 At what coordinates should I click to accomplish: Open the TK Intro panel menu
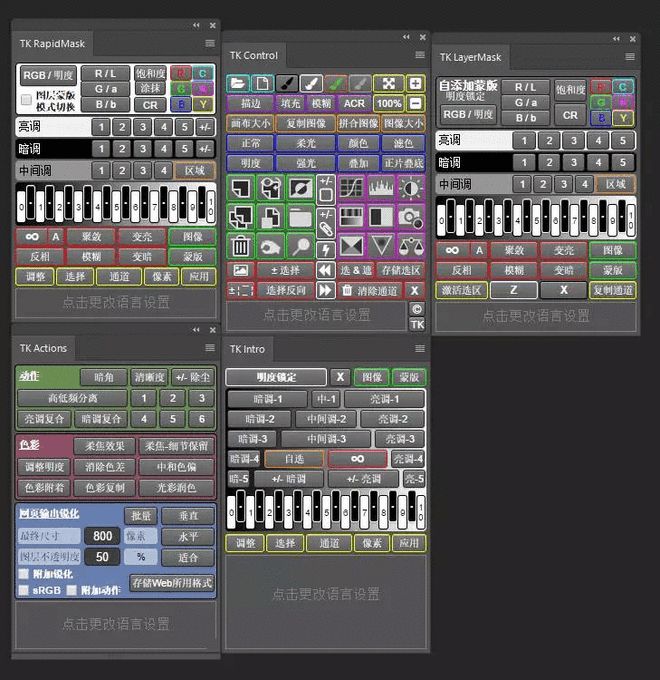[x=420, y=349]
